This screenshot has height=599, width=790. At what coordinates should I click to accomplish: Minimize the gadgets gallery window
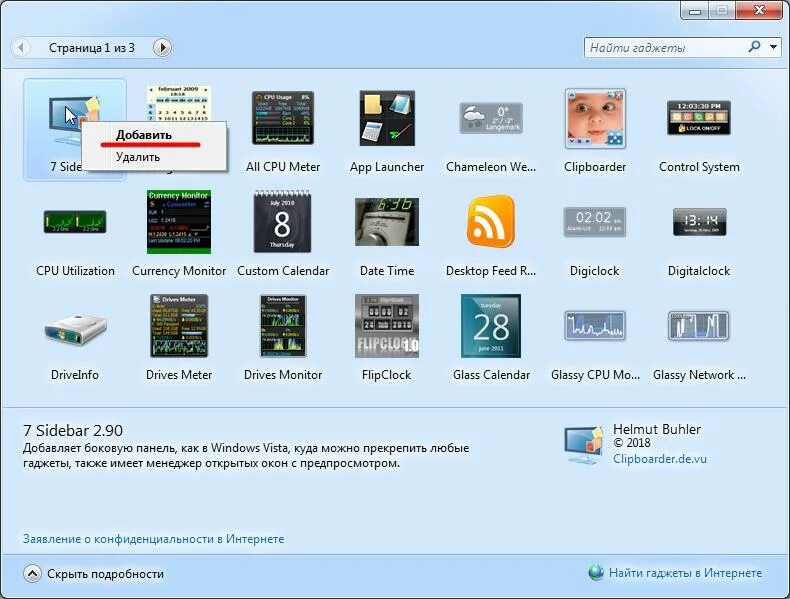[x=695, y=10]
